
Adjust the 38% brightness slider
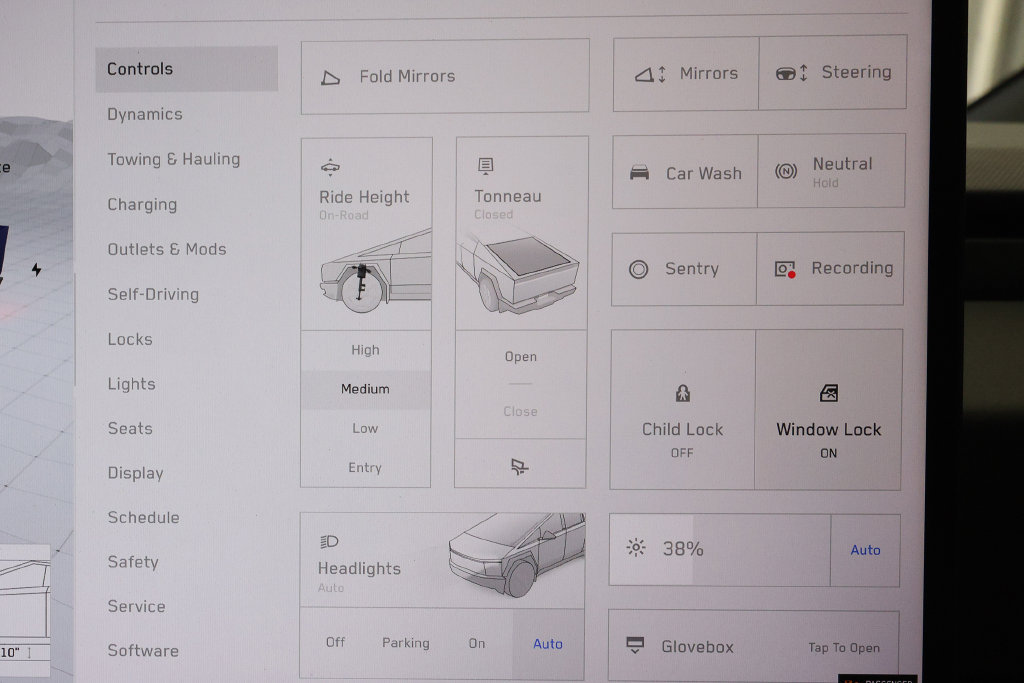pos(720,549)
